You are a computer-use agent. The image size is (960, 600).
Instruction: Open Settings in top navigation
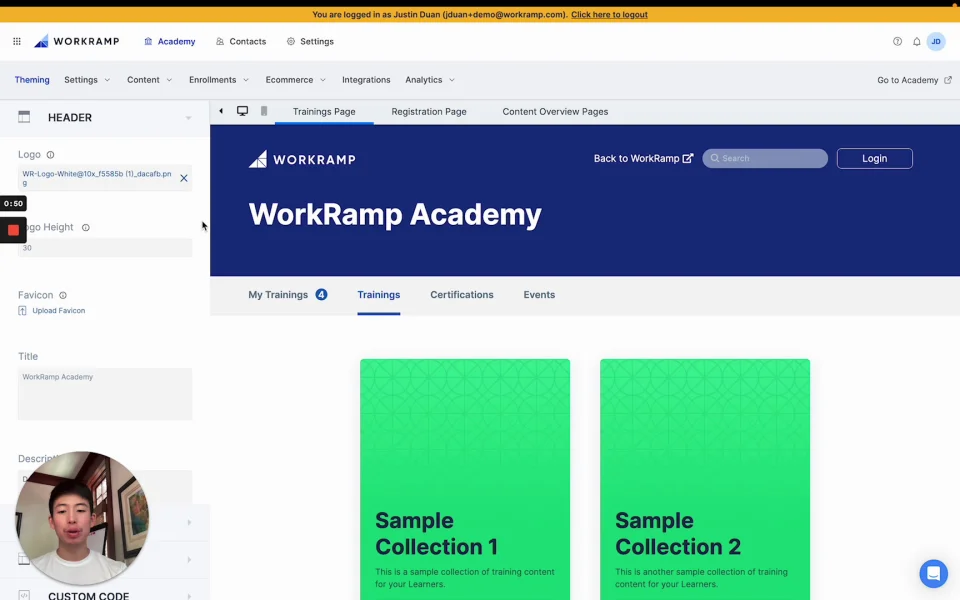(310, 42)
